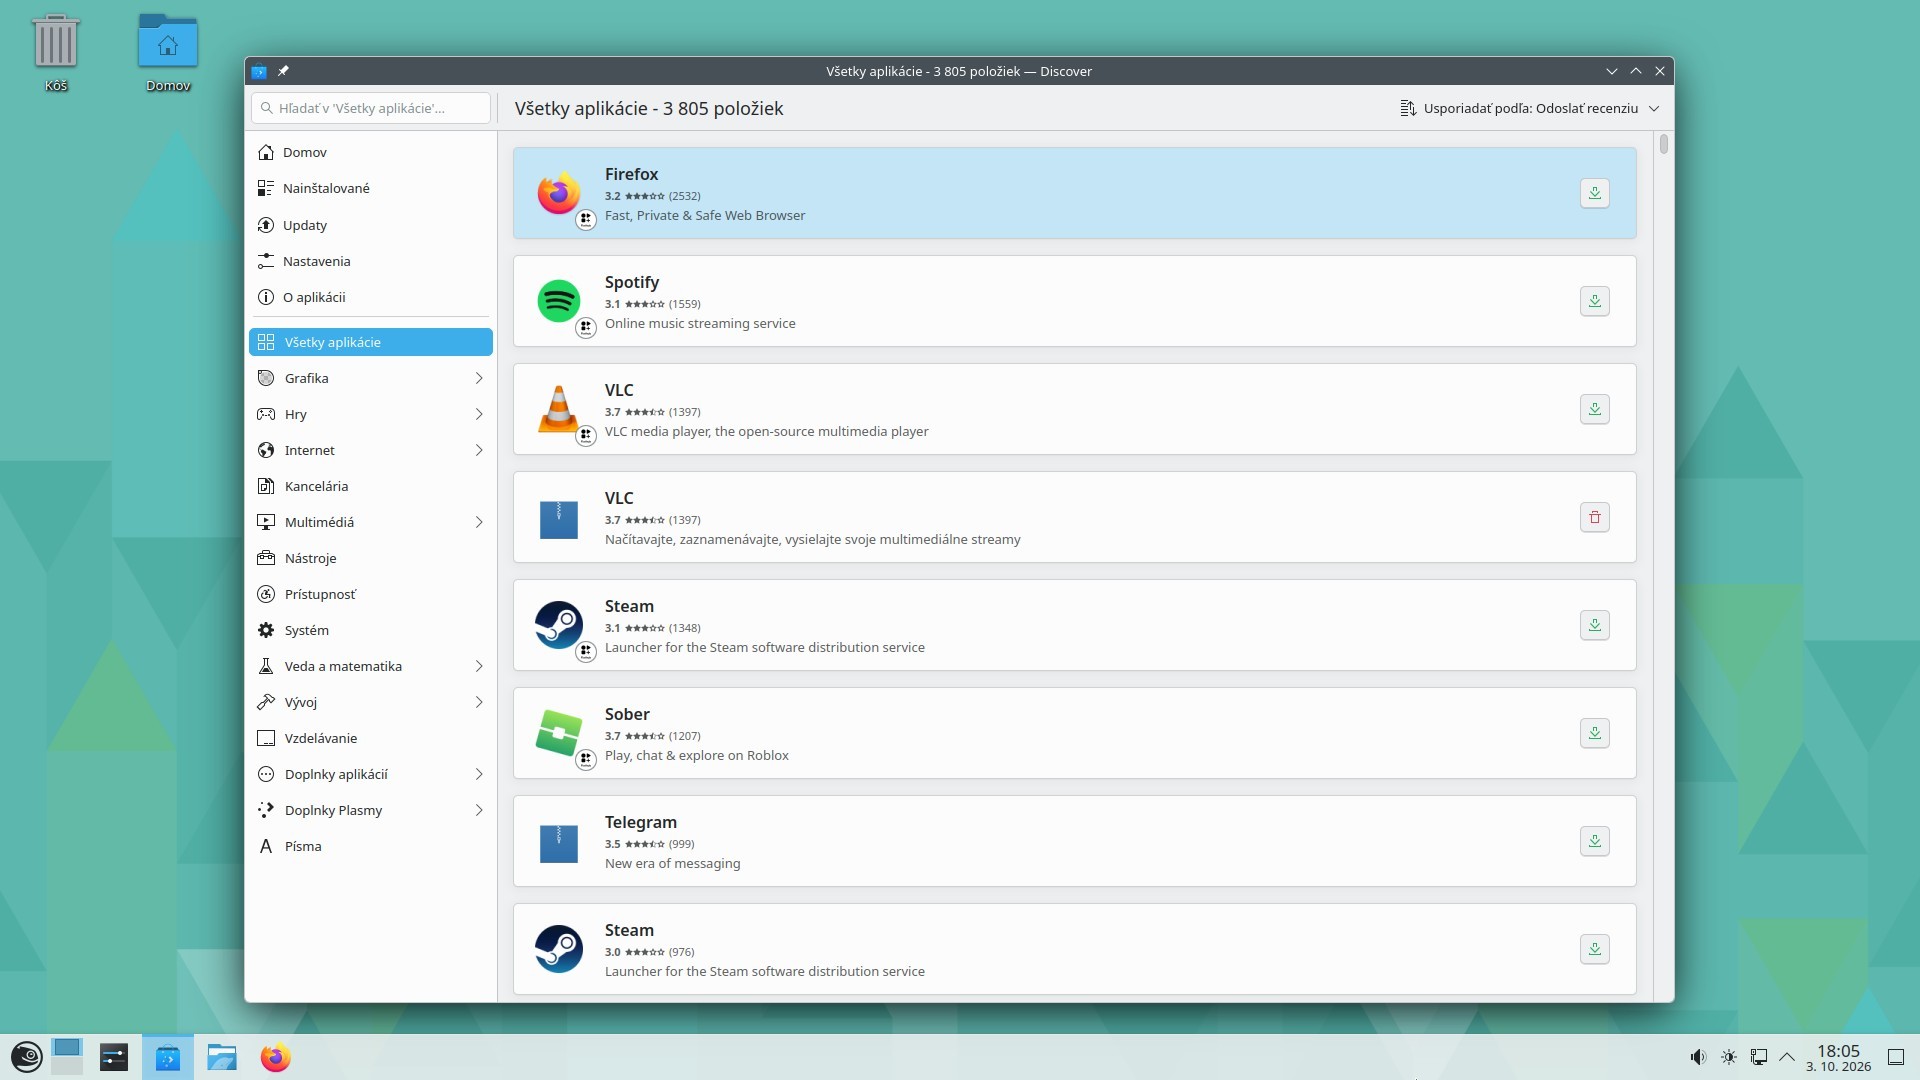
Task: Go to Nainštalované in the sidebar
Action: 371,188
